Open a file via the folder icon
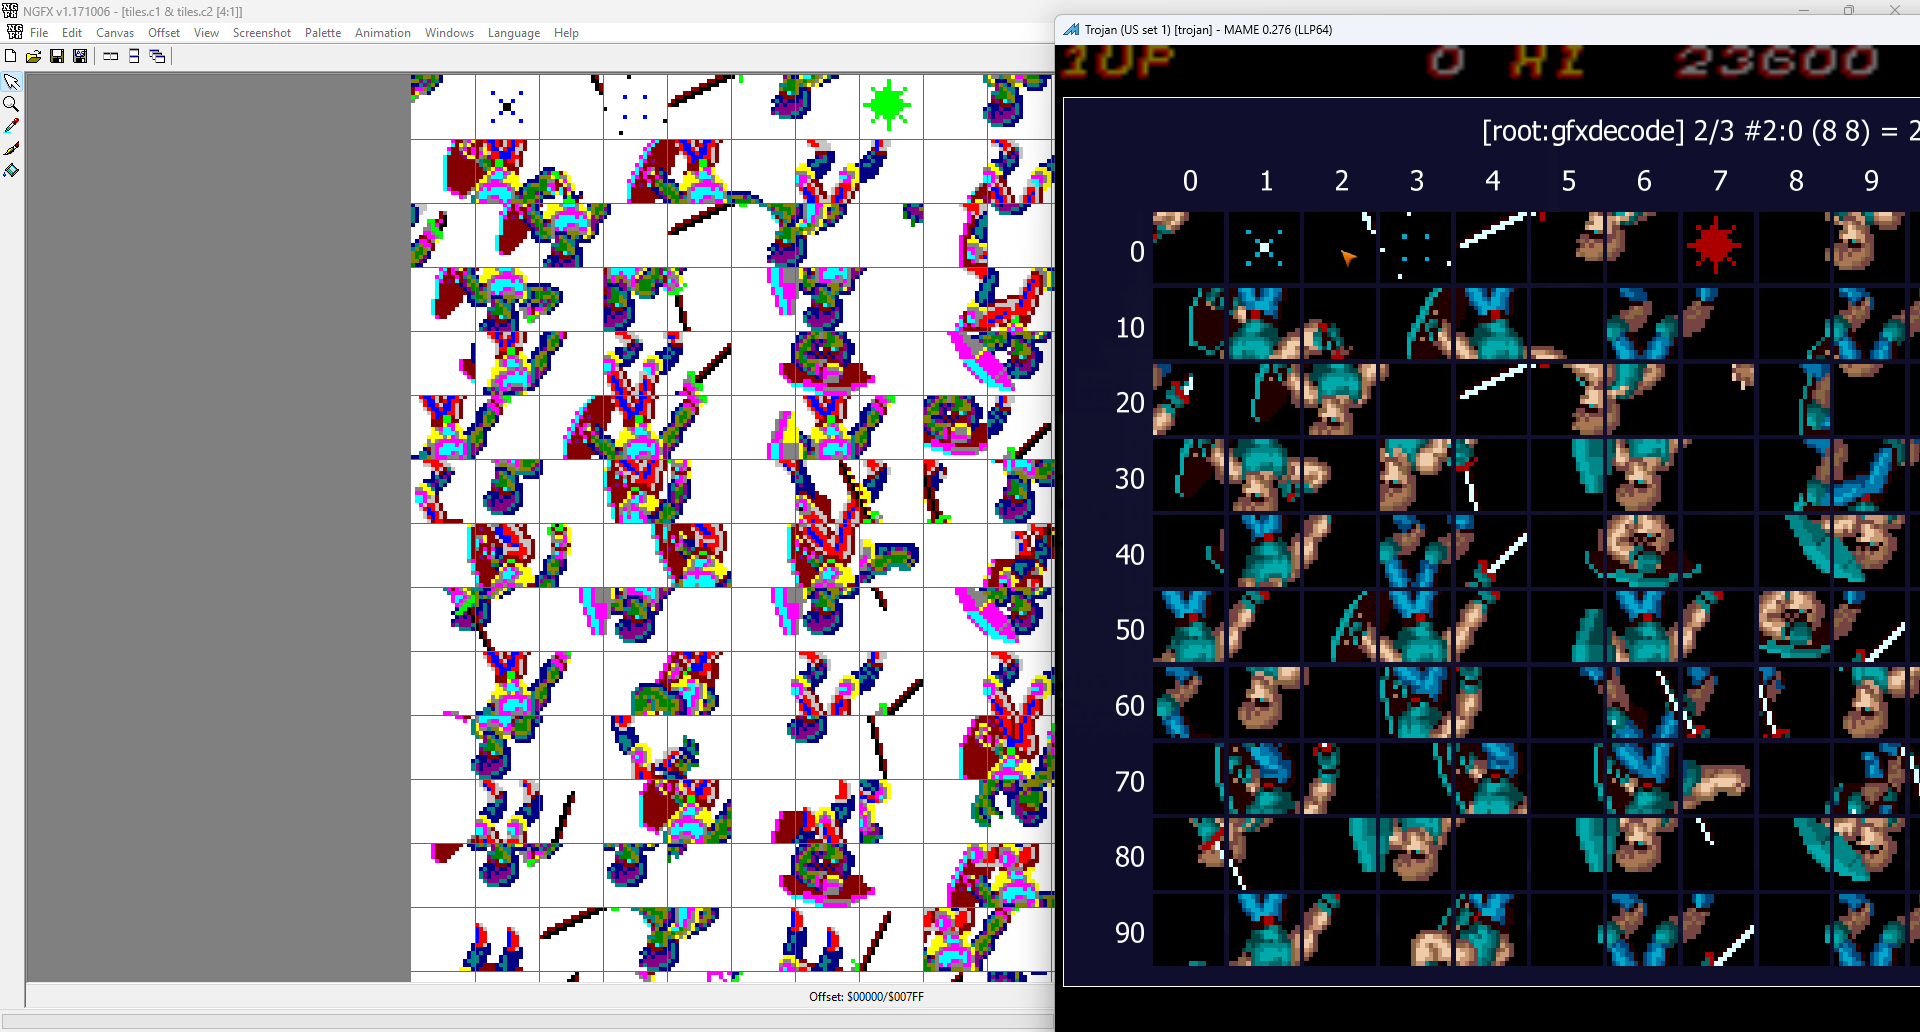The width and height of the screenshot is (1920, 1032). pos(34,56)
